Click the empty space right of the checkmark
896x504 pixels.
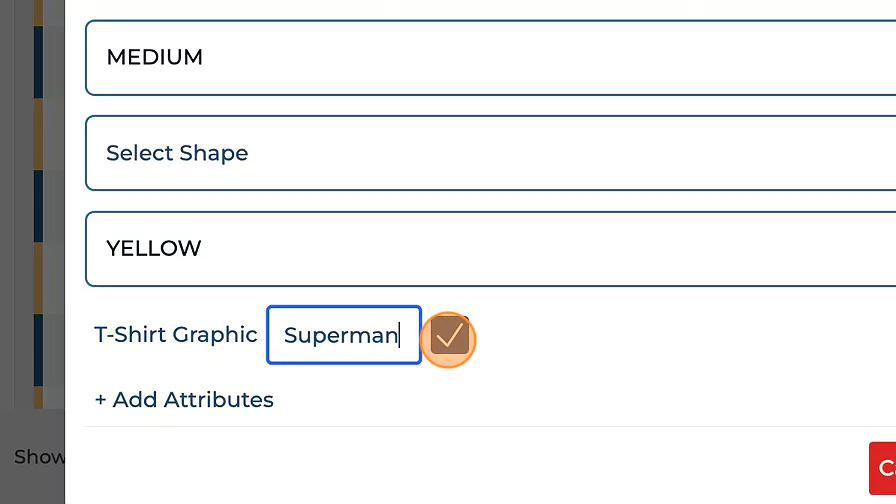[650, 336]
